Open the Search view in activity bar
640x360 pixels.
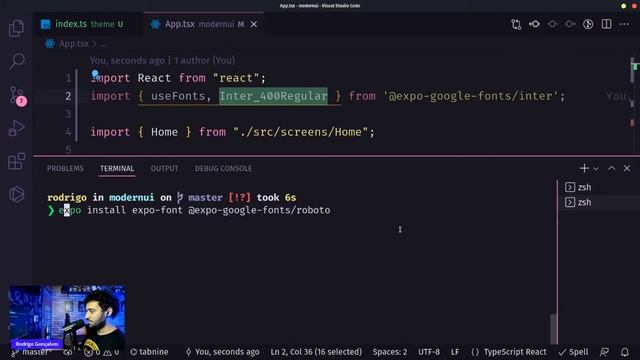click(17, 61)
